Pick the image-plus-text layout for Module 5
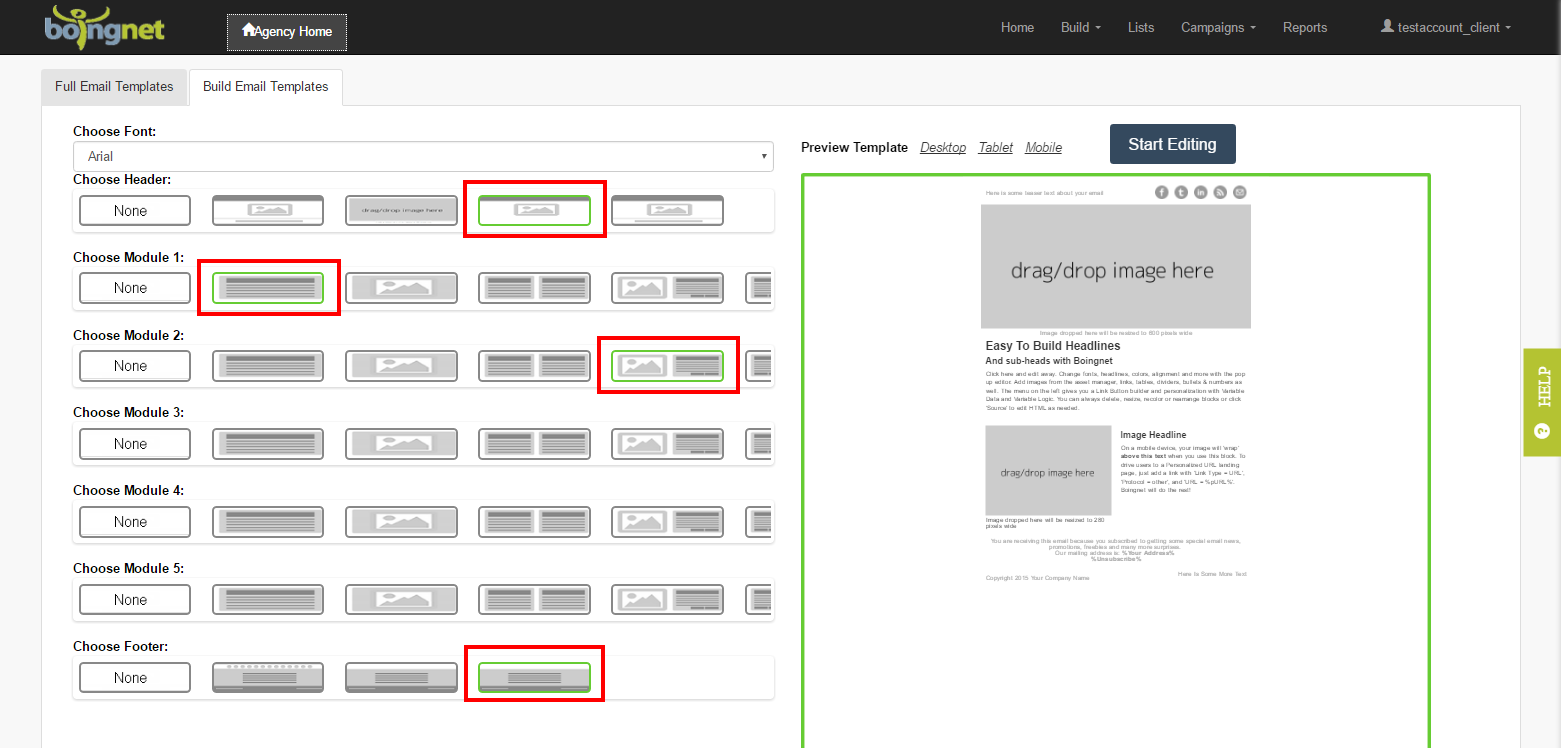Image resolution: width=1561 pixels, height=748 pixels. coord(667,600)
